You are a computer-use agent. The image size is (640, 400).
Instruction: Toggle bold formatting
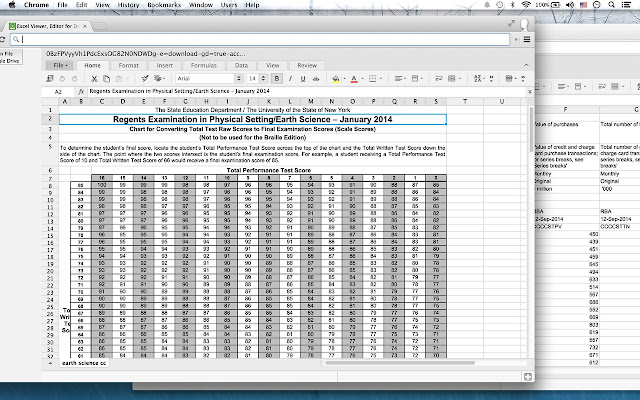pyautogui.click(x=277, y=78)
